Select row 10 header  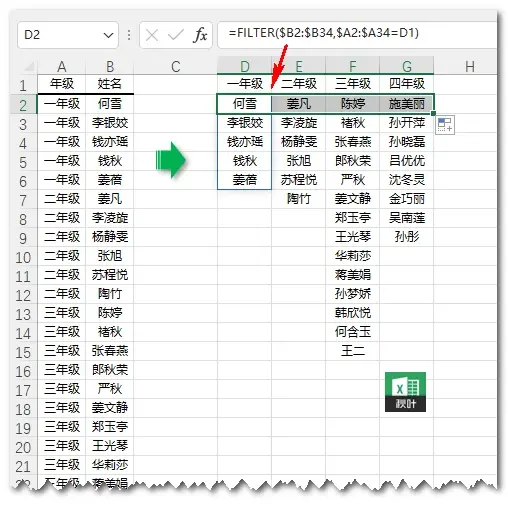[x=23, y=256]
